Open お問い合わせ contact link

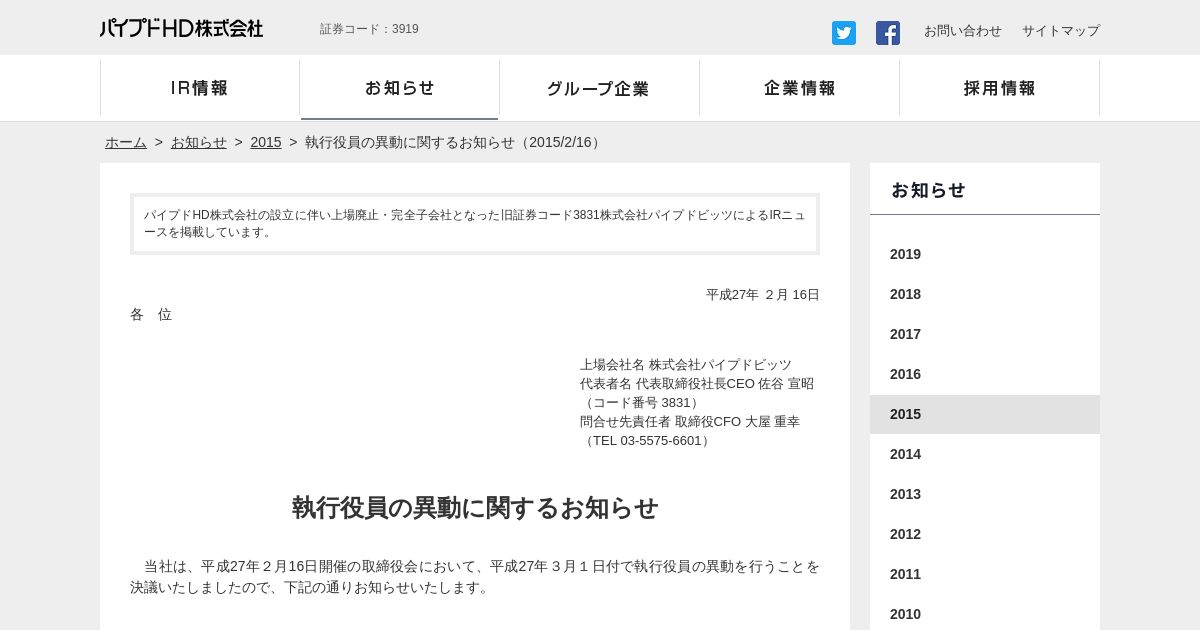[x=963, y=31]
